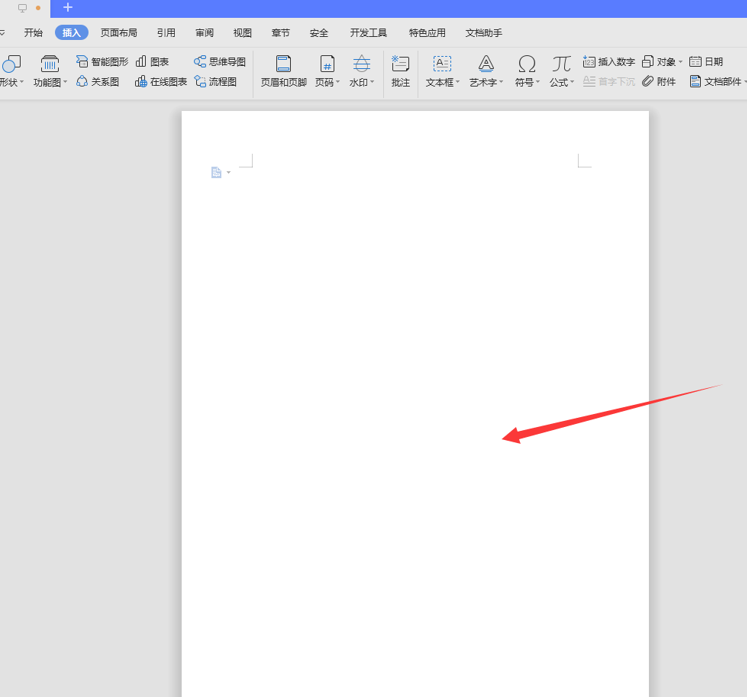
Task: Open the 安全 tab
Action: [x=319, y=32]
